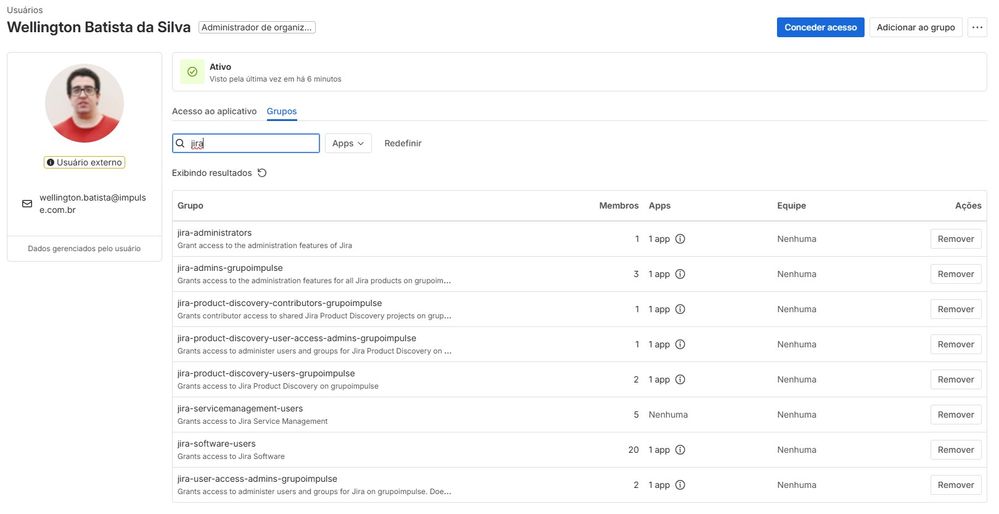
Task: Click the Grupo column header
Action: [x=190, y=206]
